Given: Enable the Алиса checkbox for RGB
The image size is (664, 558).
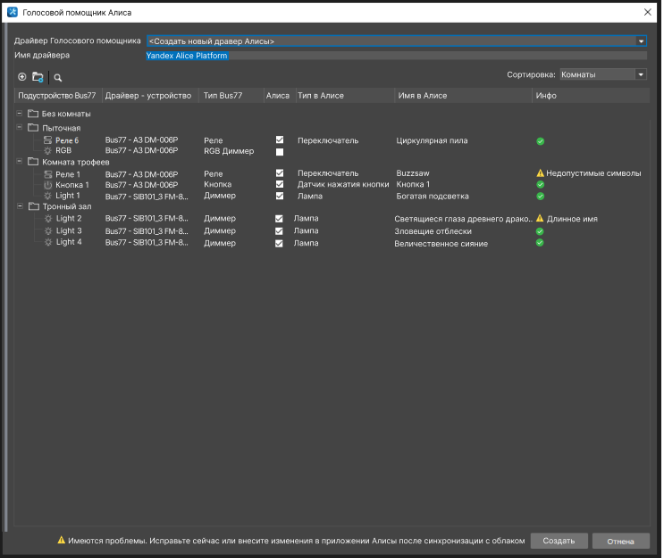Looking at the screenshot, I should tap(280, 152).
